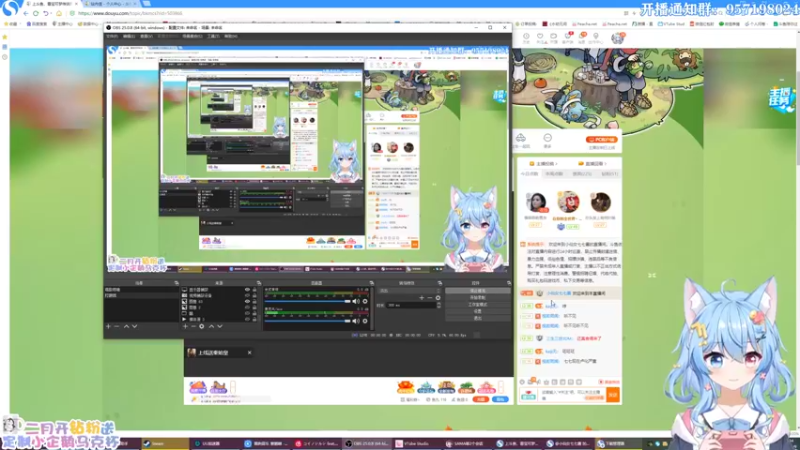The height and width of the screenshot is (450, 800).
Task: Open desktop audio settings gear in the mixer
Action: [x=365, y=301]
